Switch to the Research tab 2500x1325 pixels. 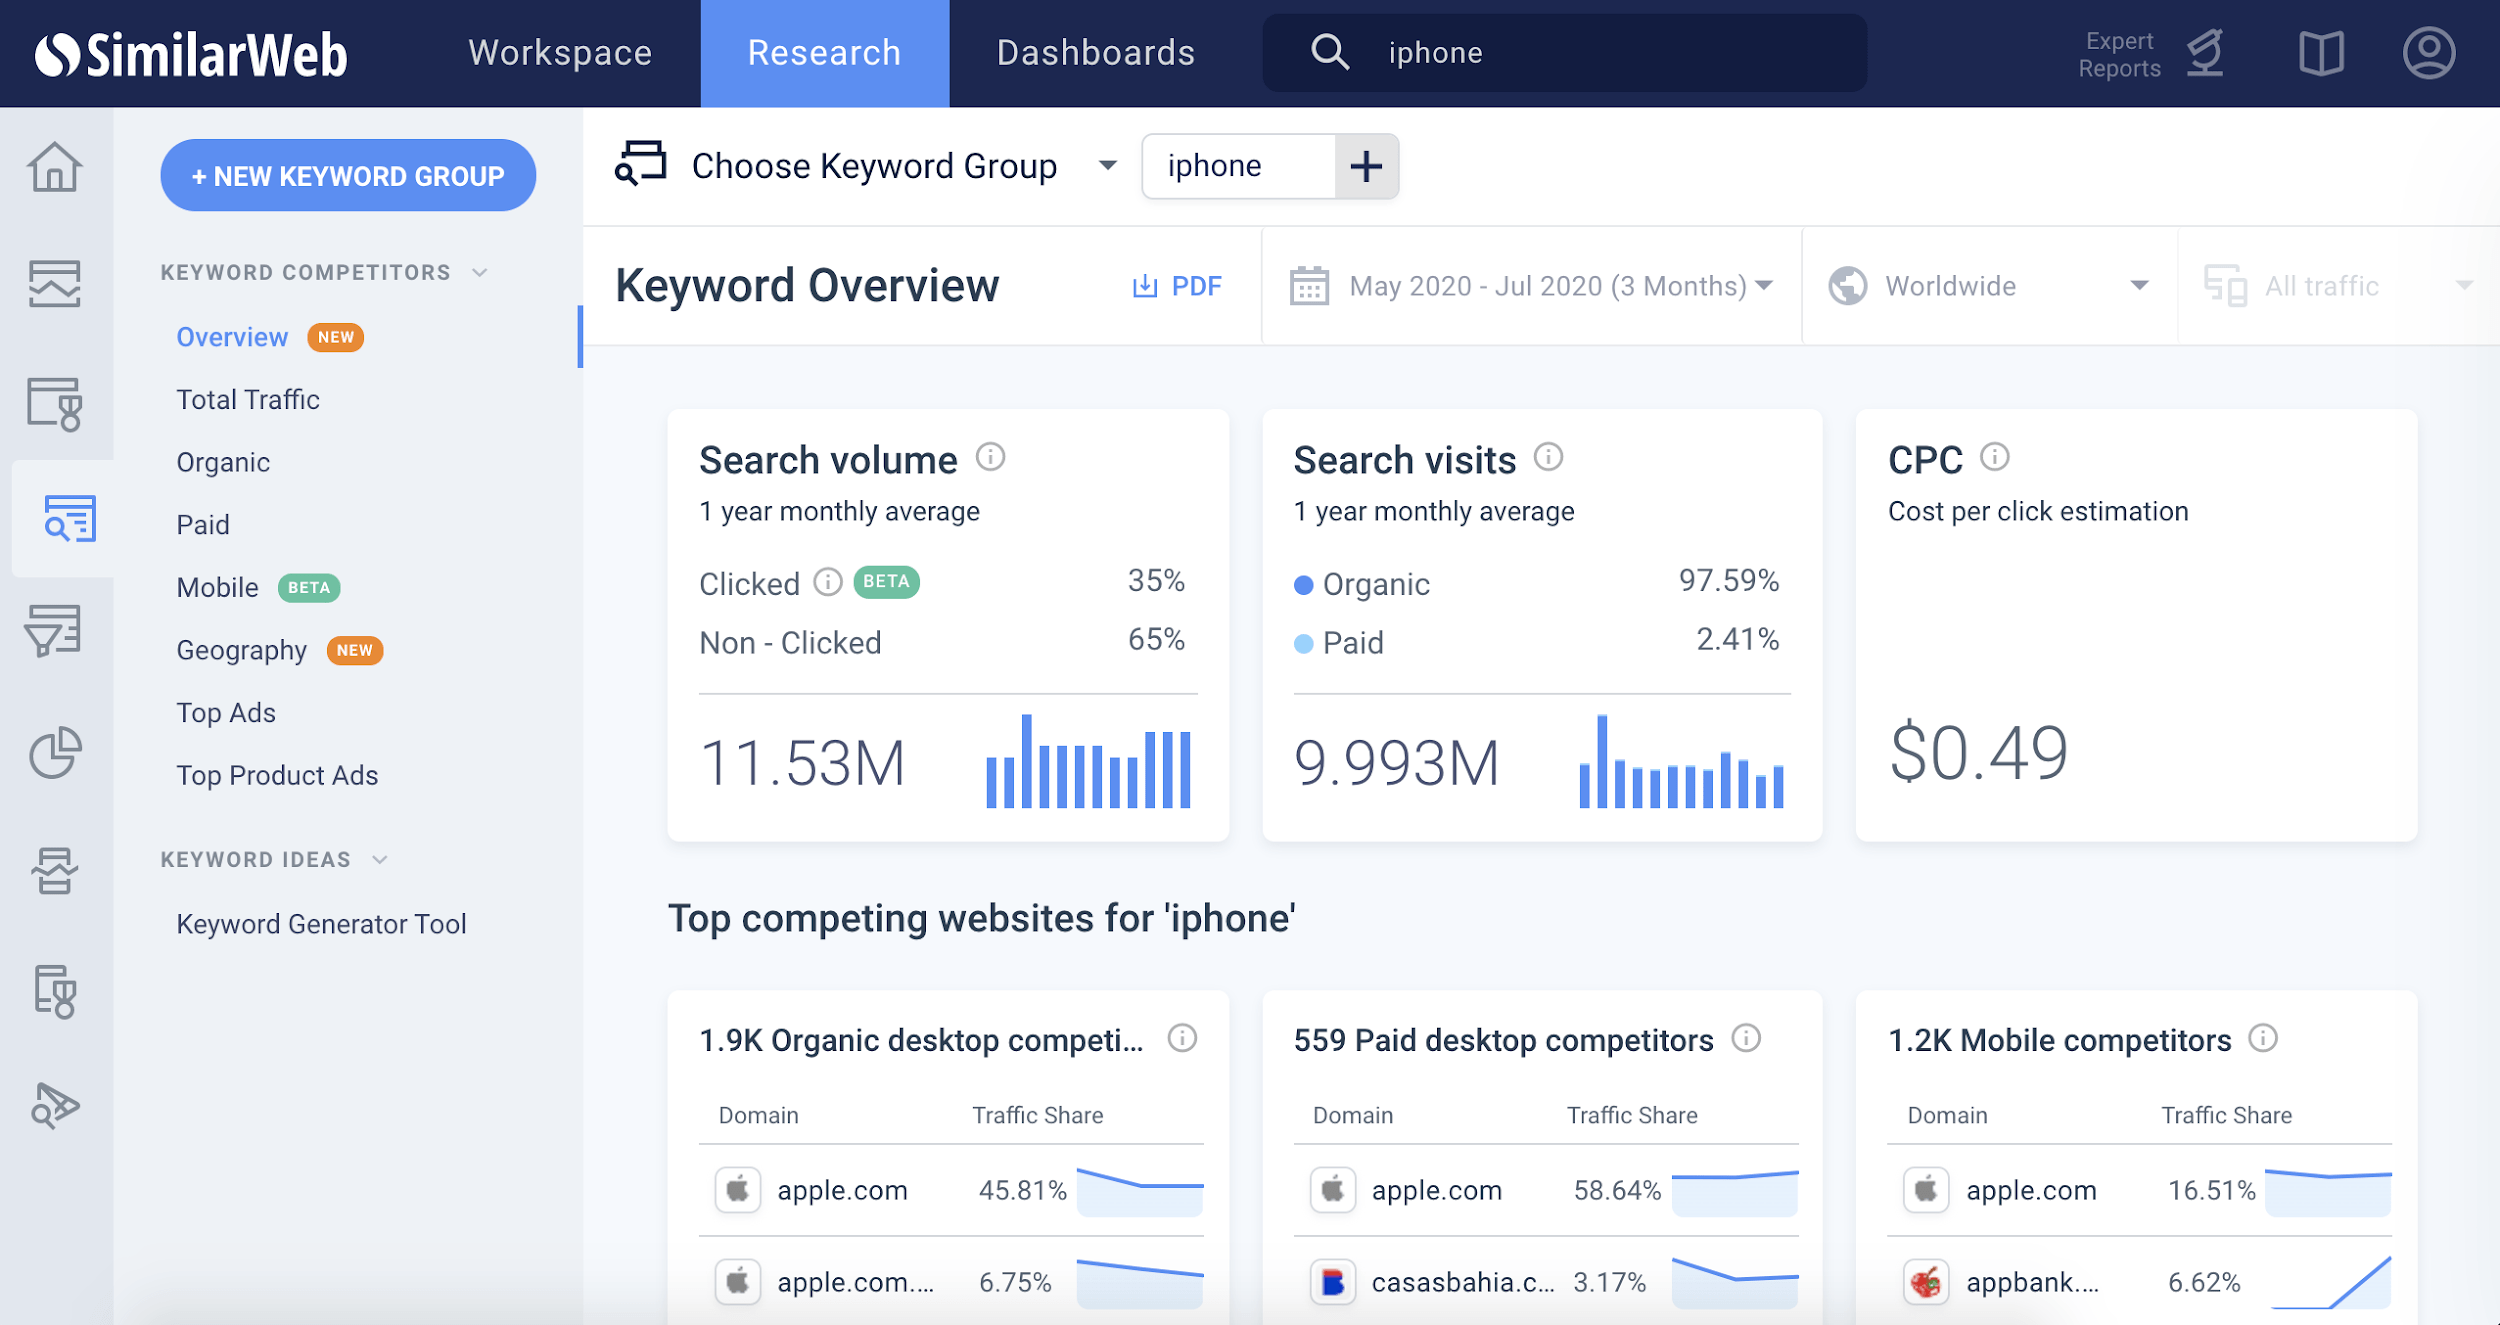(824, 53)
